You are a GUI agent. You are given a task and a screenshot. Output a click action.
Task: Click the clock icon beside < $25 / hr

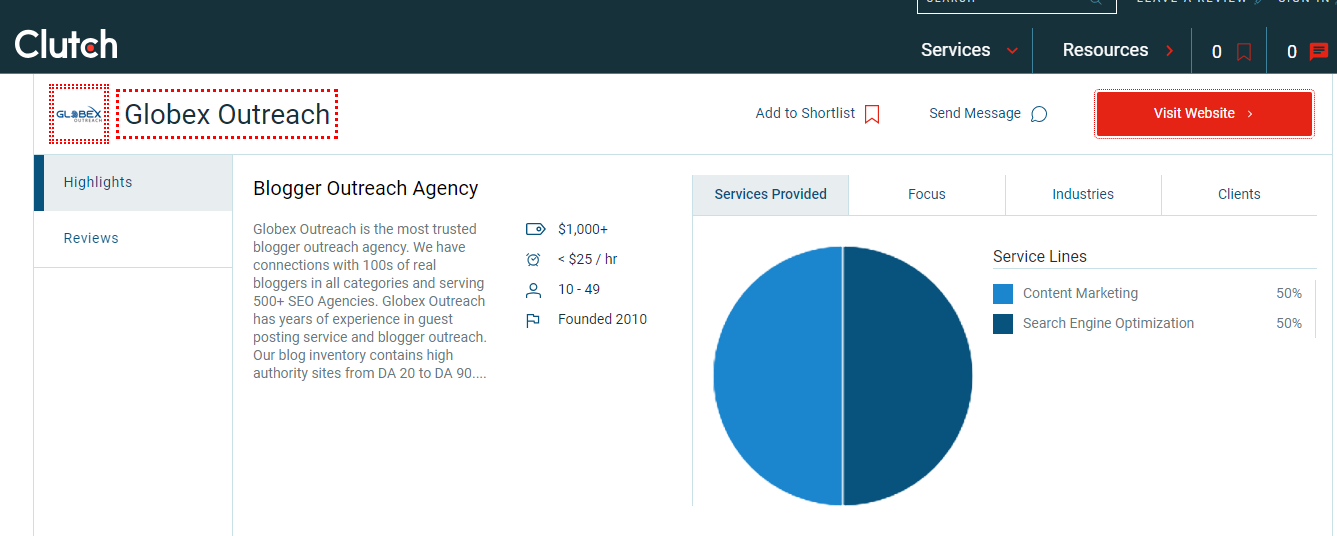pos(533,259)
